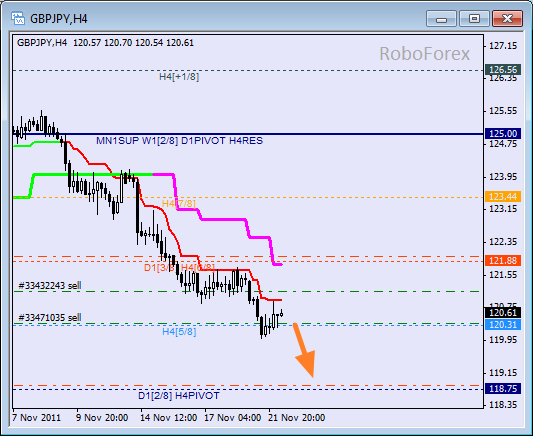Click the 123.95 price scale value
This screenshot has width=533, height=436.
503,177
